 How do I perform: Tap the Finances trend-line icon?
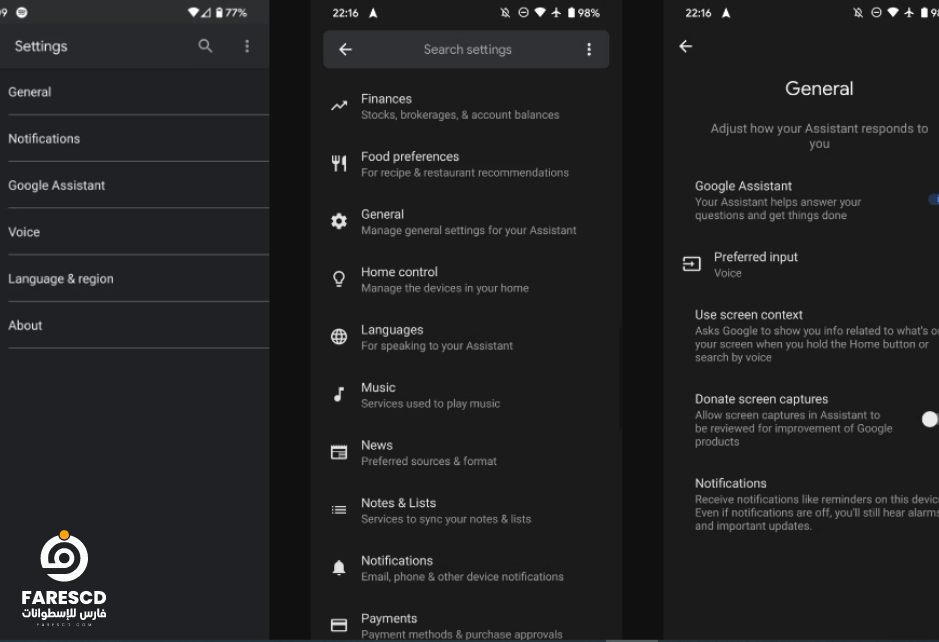[x=339, y=106]
